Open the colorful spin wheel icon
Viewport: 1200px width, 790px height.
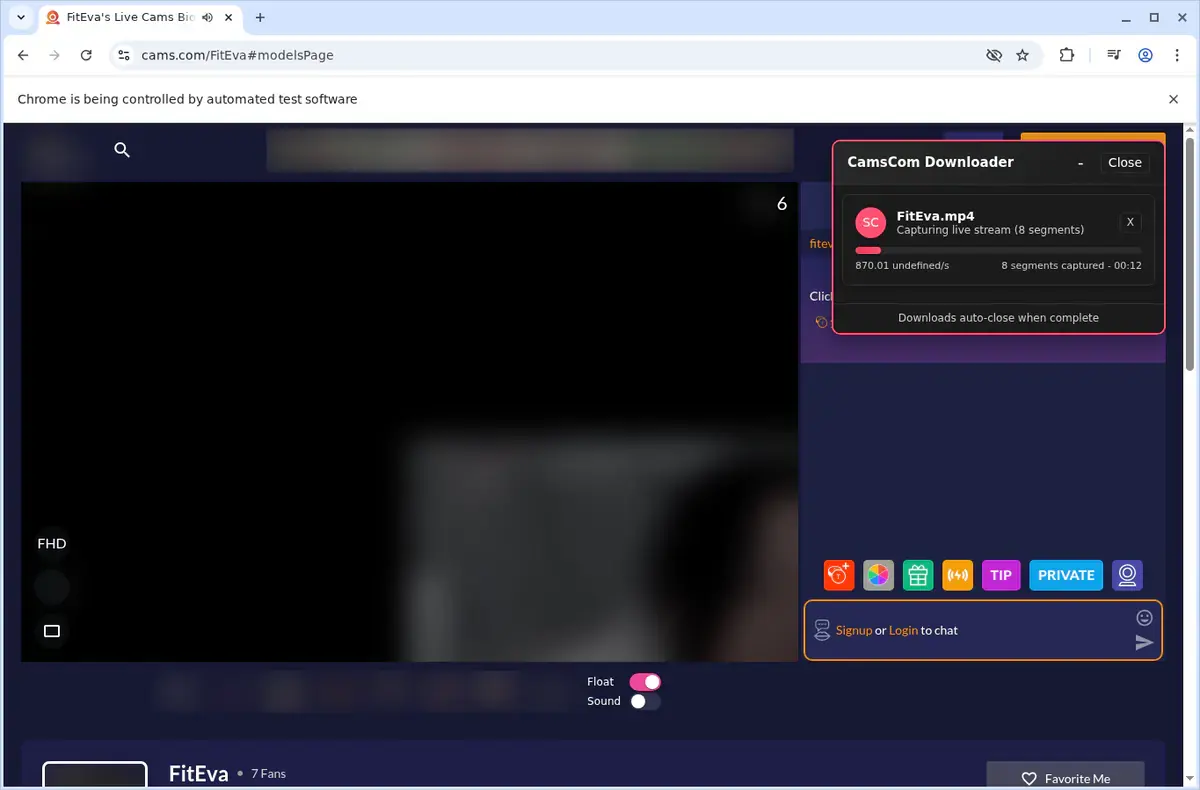(x=878, y=575)
